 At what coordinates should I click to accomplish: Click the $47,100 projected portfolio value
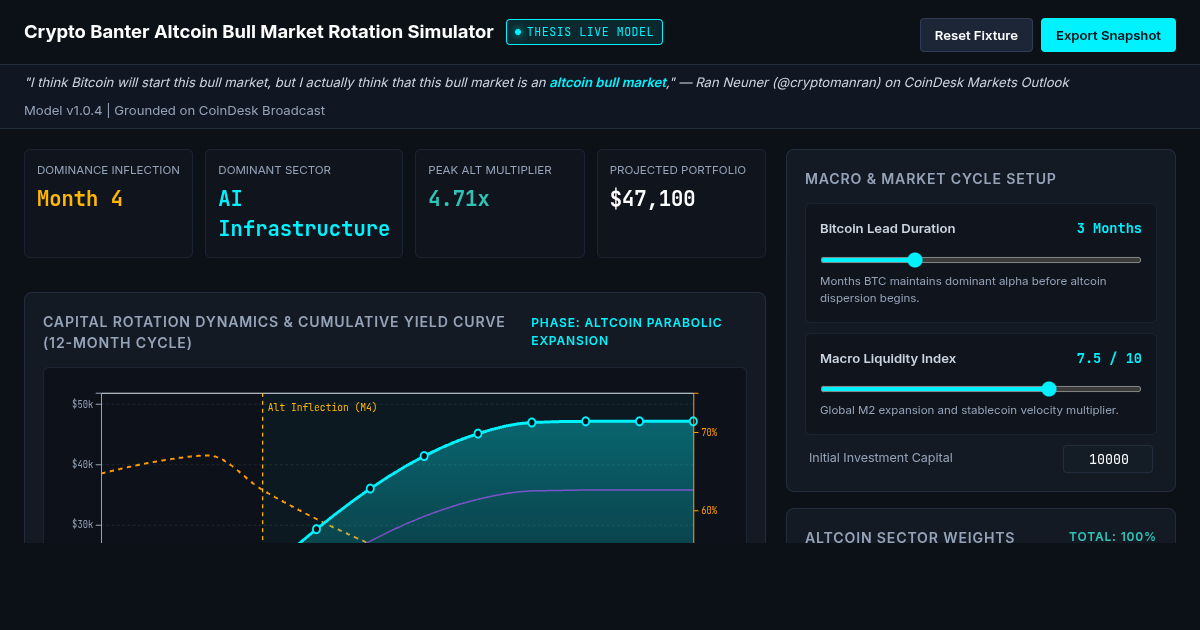(653, 199)
